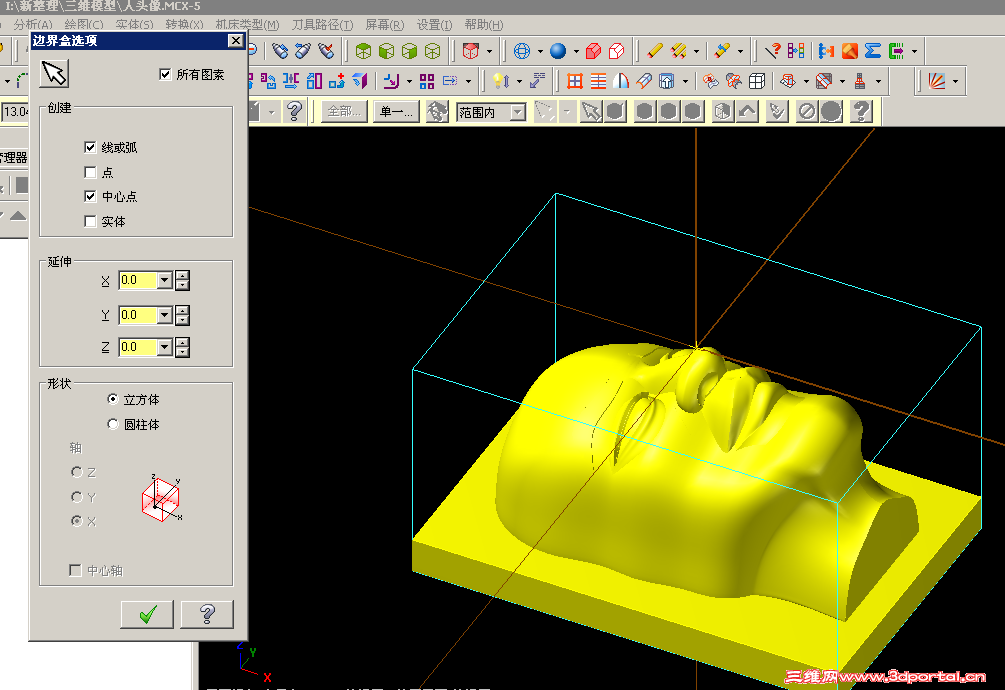1005x690 pixels.
Task: Click the grey undo arrow selection icon
Action: (747, 111)
